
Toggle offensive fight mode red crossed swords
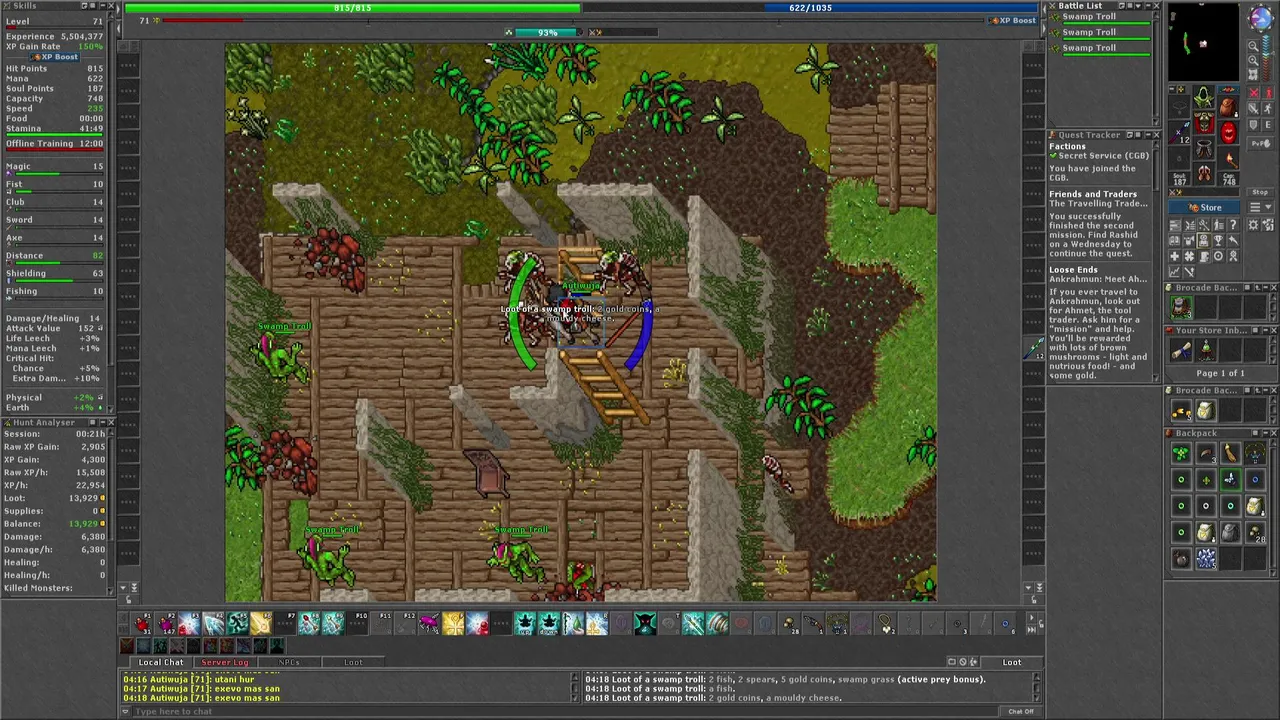tap(1253, 92)
